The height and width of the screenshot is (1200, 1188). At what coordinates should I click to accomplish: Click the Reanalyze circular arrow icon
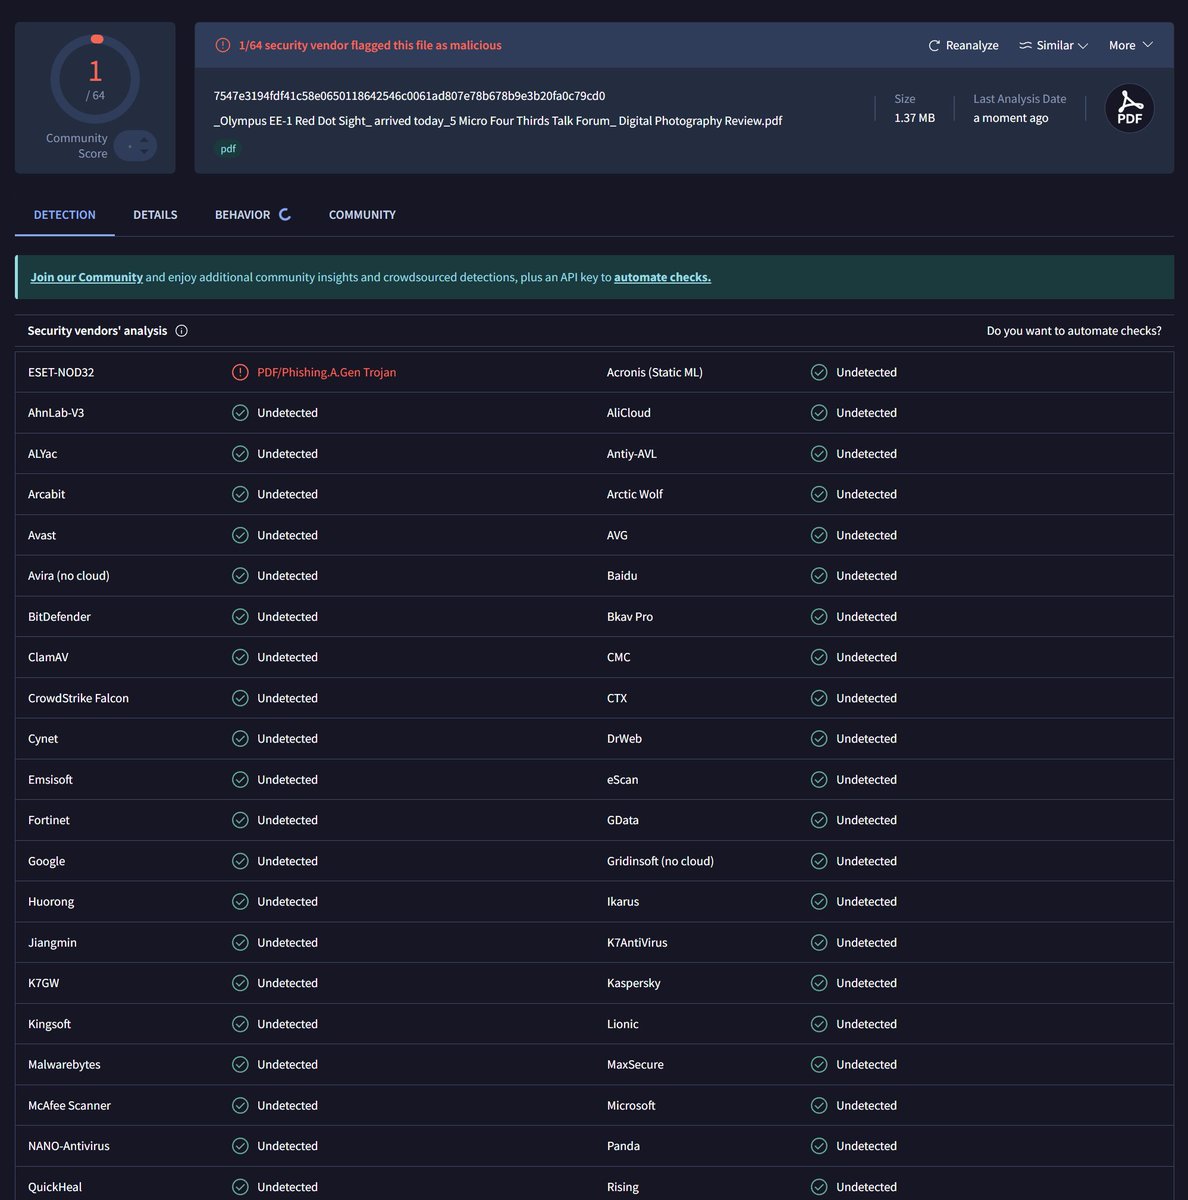click(934, 46)
